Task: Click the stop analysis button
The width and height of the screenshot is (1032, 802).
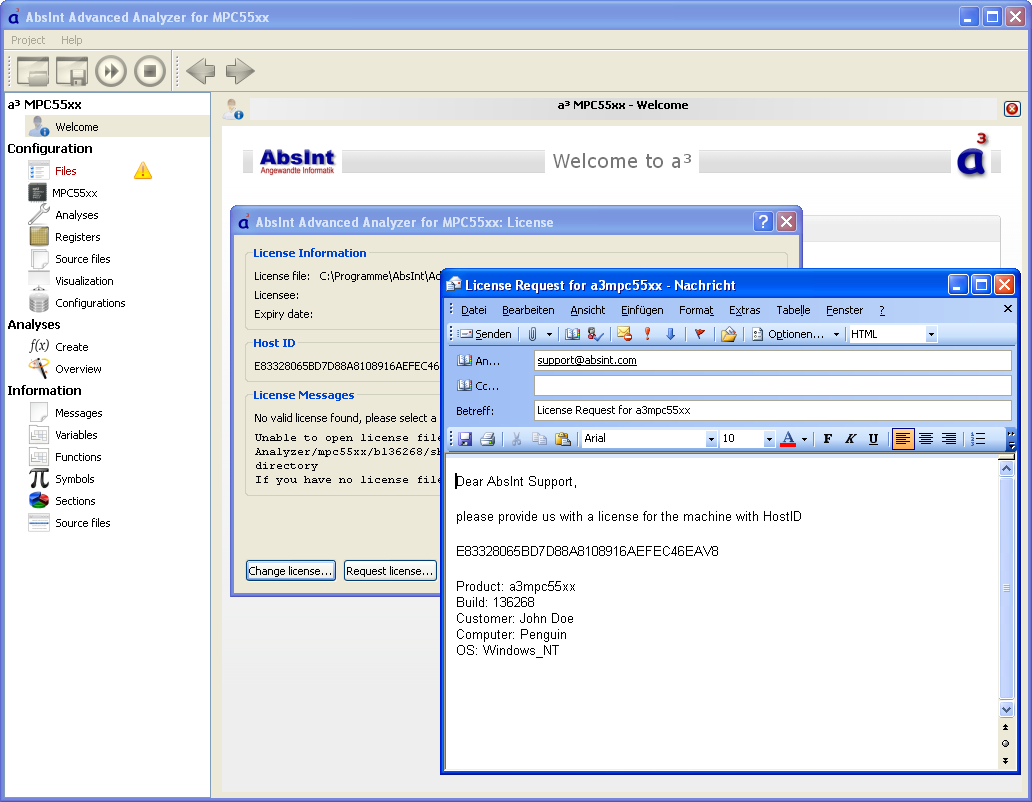Action: pyautogui.click(x=150, y=71)
